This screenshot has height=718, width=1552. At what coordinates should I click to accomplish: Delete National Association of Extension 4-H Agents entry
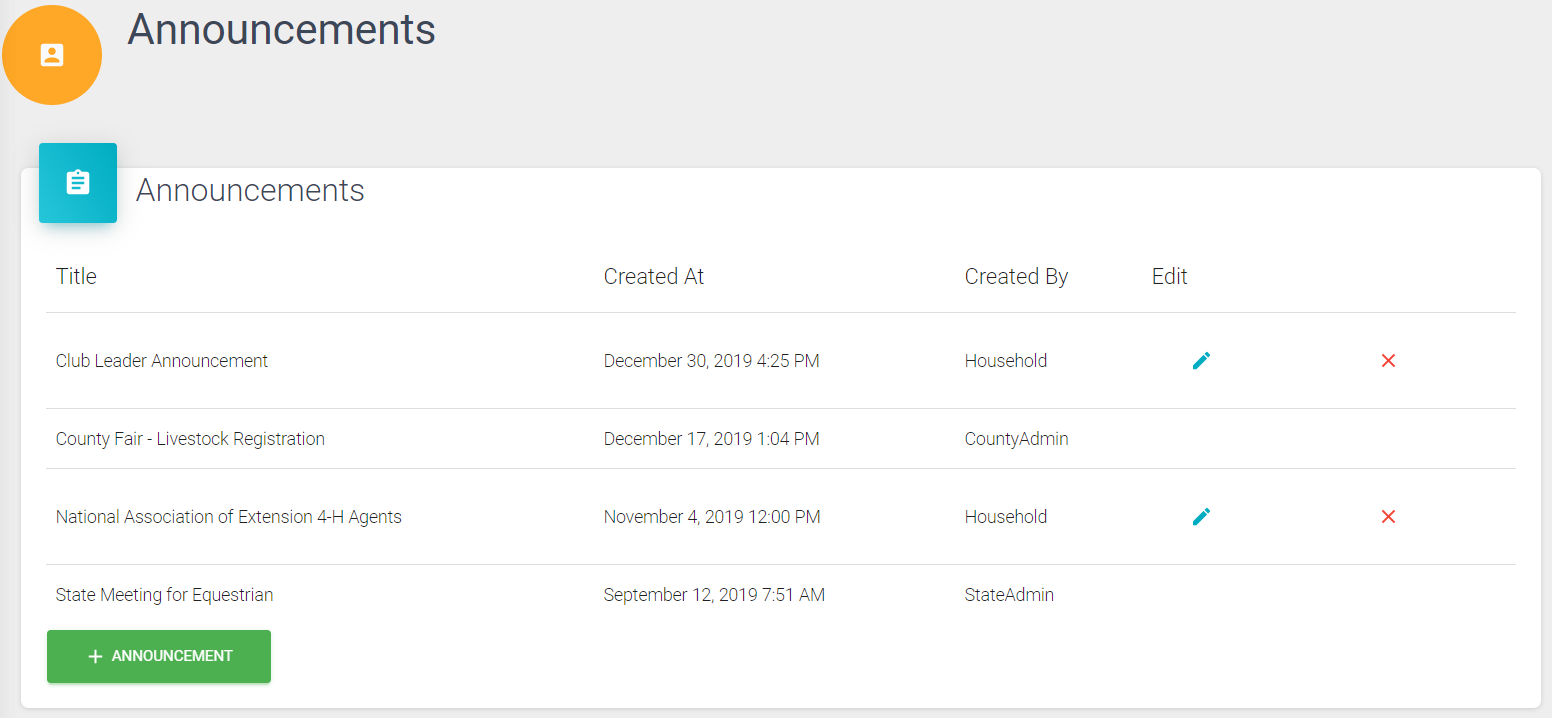pos(1388,517)
